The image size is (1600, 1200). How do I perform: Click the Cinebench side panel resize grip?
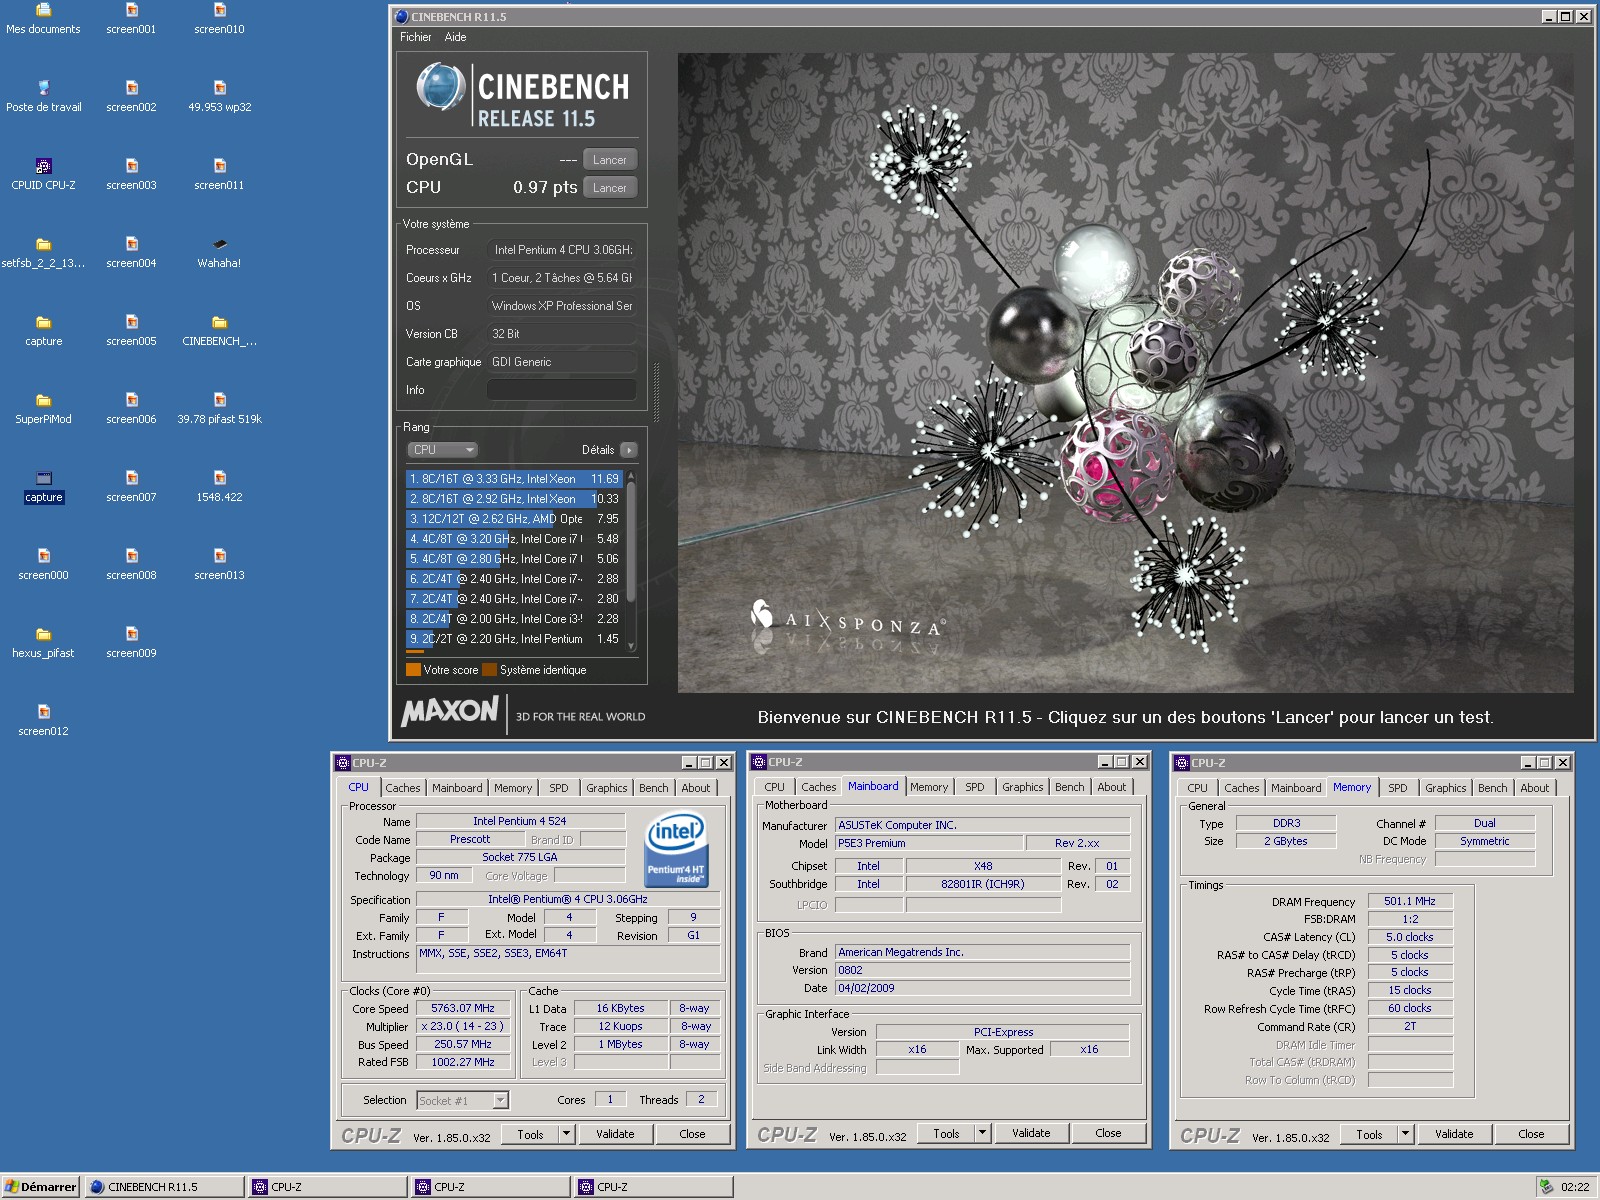tap(656, 394)
